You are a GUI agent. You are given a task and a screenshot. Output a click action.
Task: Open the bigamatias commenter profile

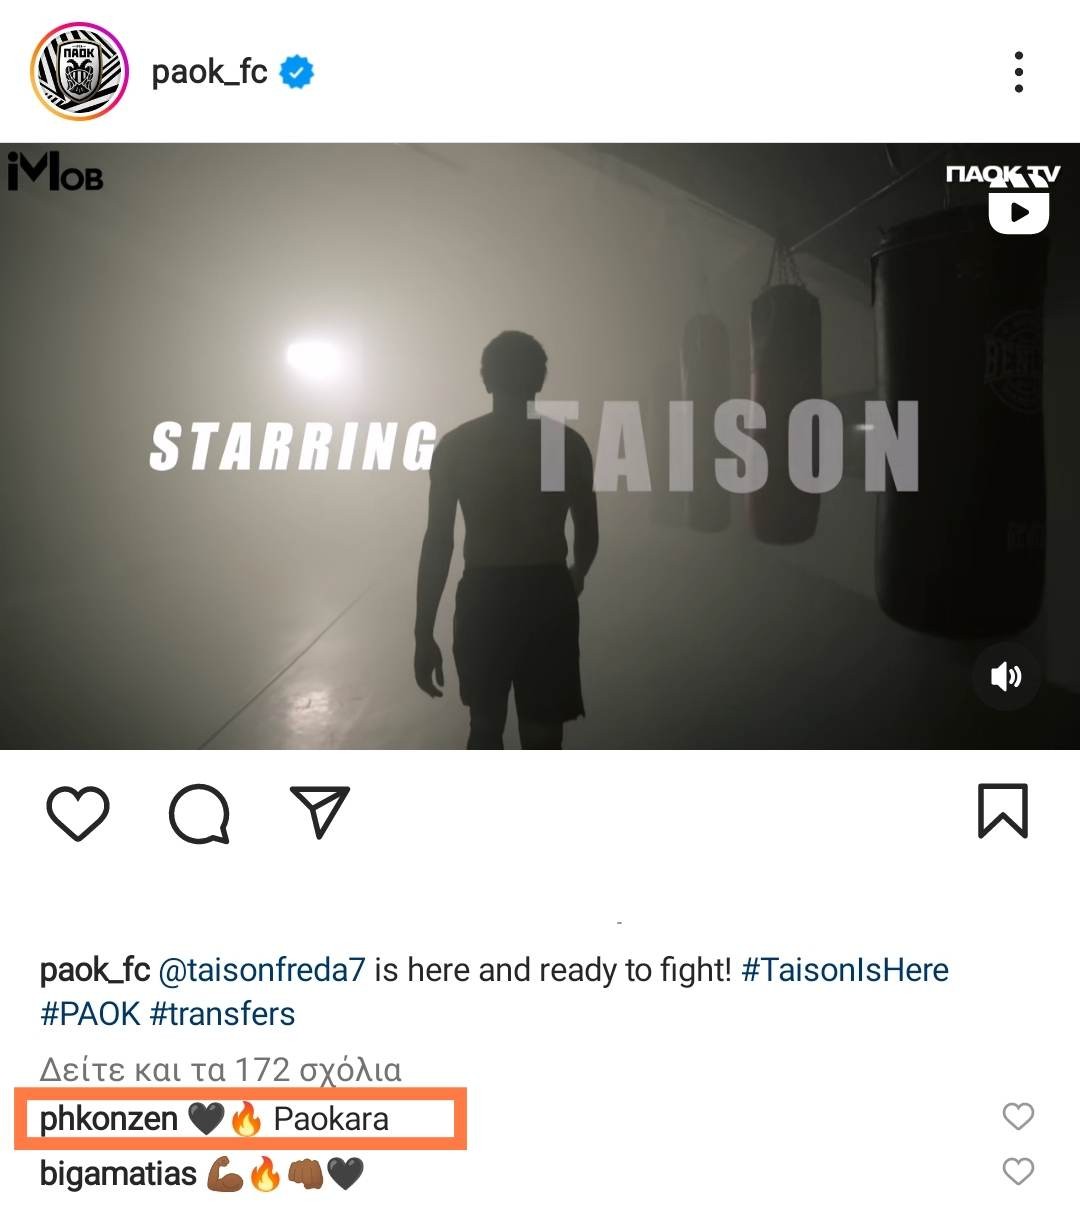[x=118, y=1173]
